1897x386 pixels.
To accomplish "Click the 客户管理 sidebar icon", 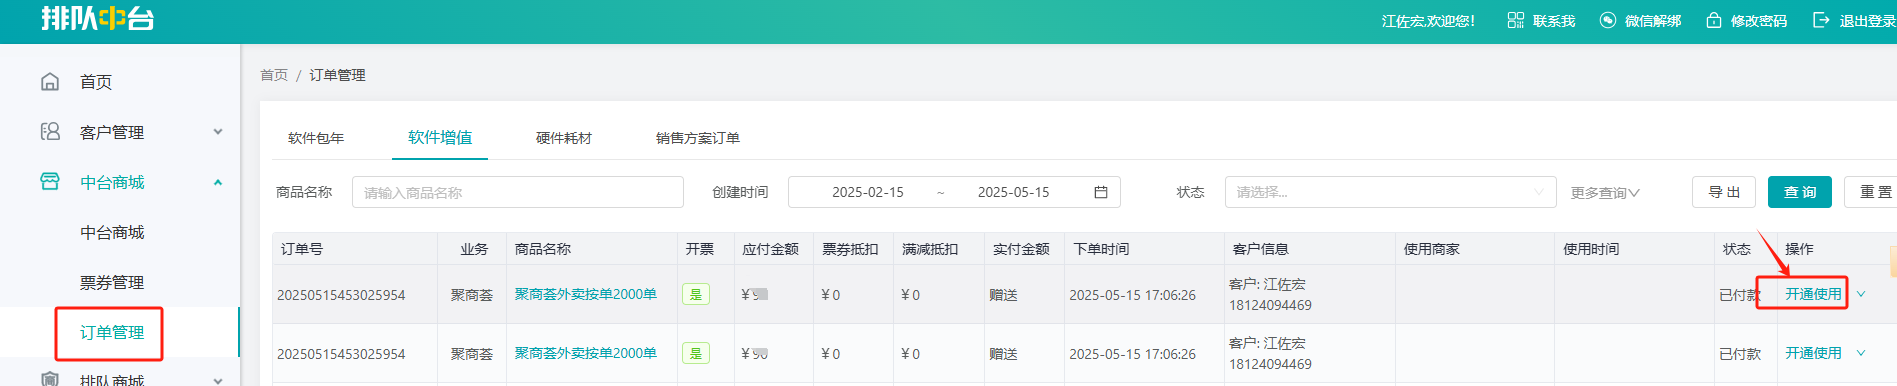I will point(50,132).
